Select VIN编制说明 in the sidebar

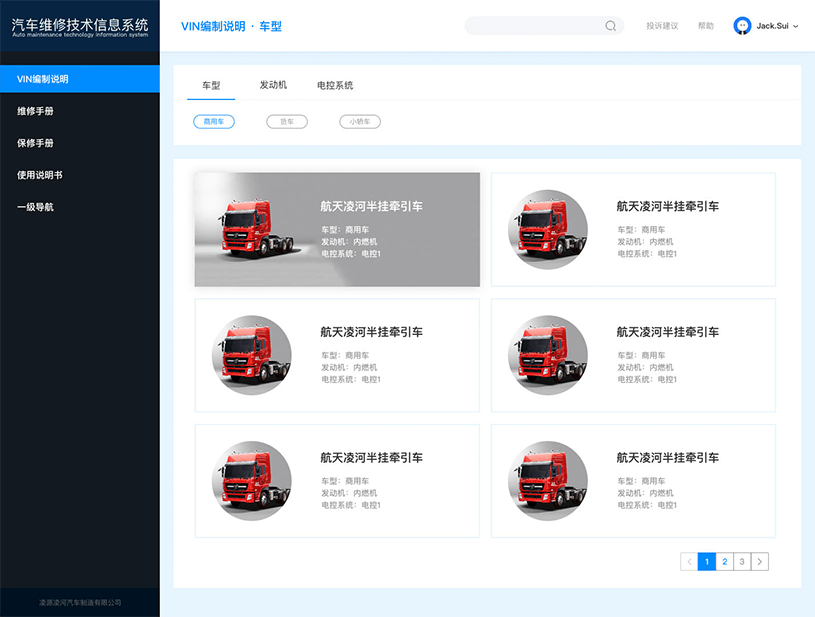coord(80,79)
